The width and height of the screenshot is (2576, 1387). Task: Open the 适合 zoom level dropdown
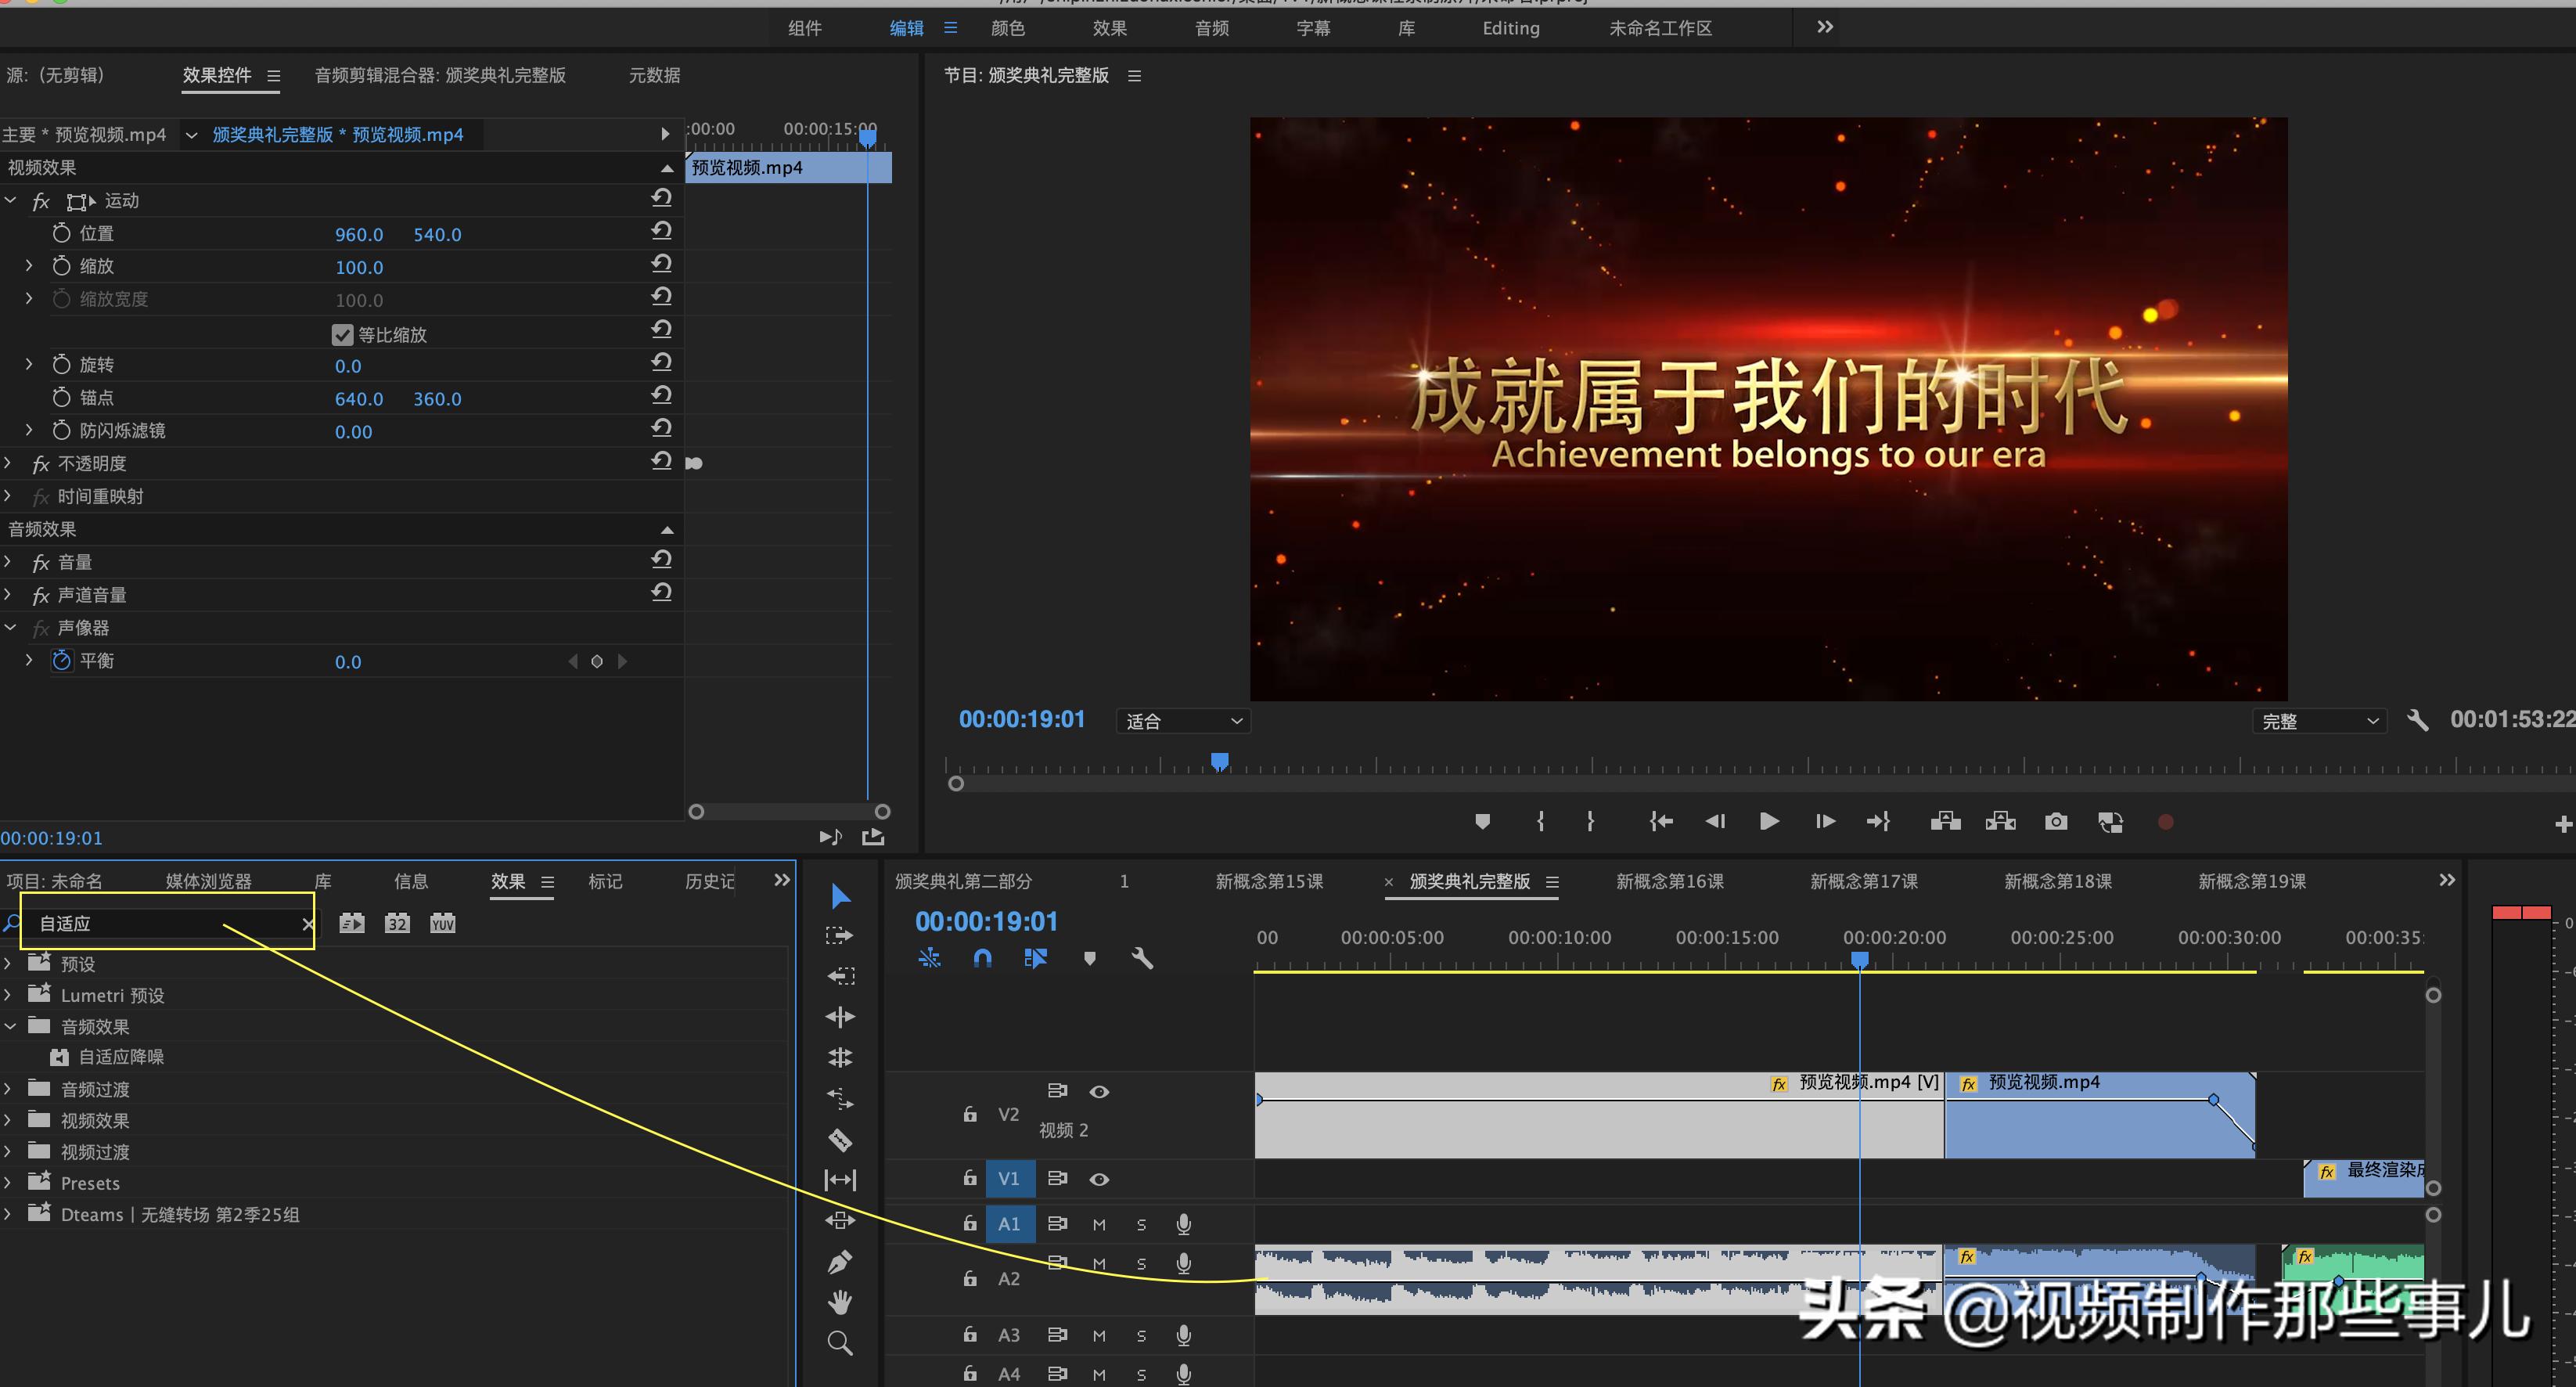point(1183,720)
